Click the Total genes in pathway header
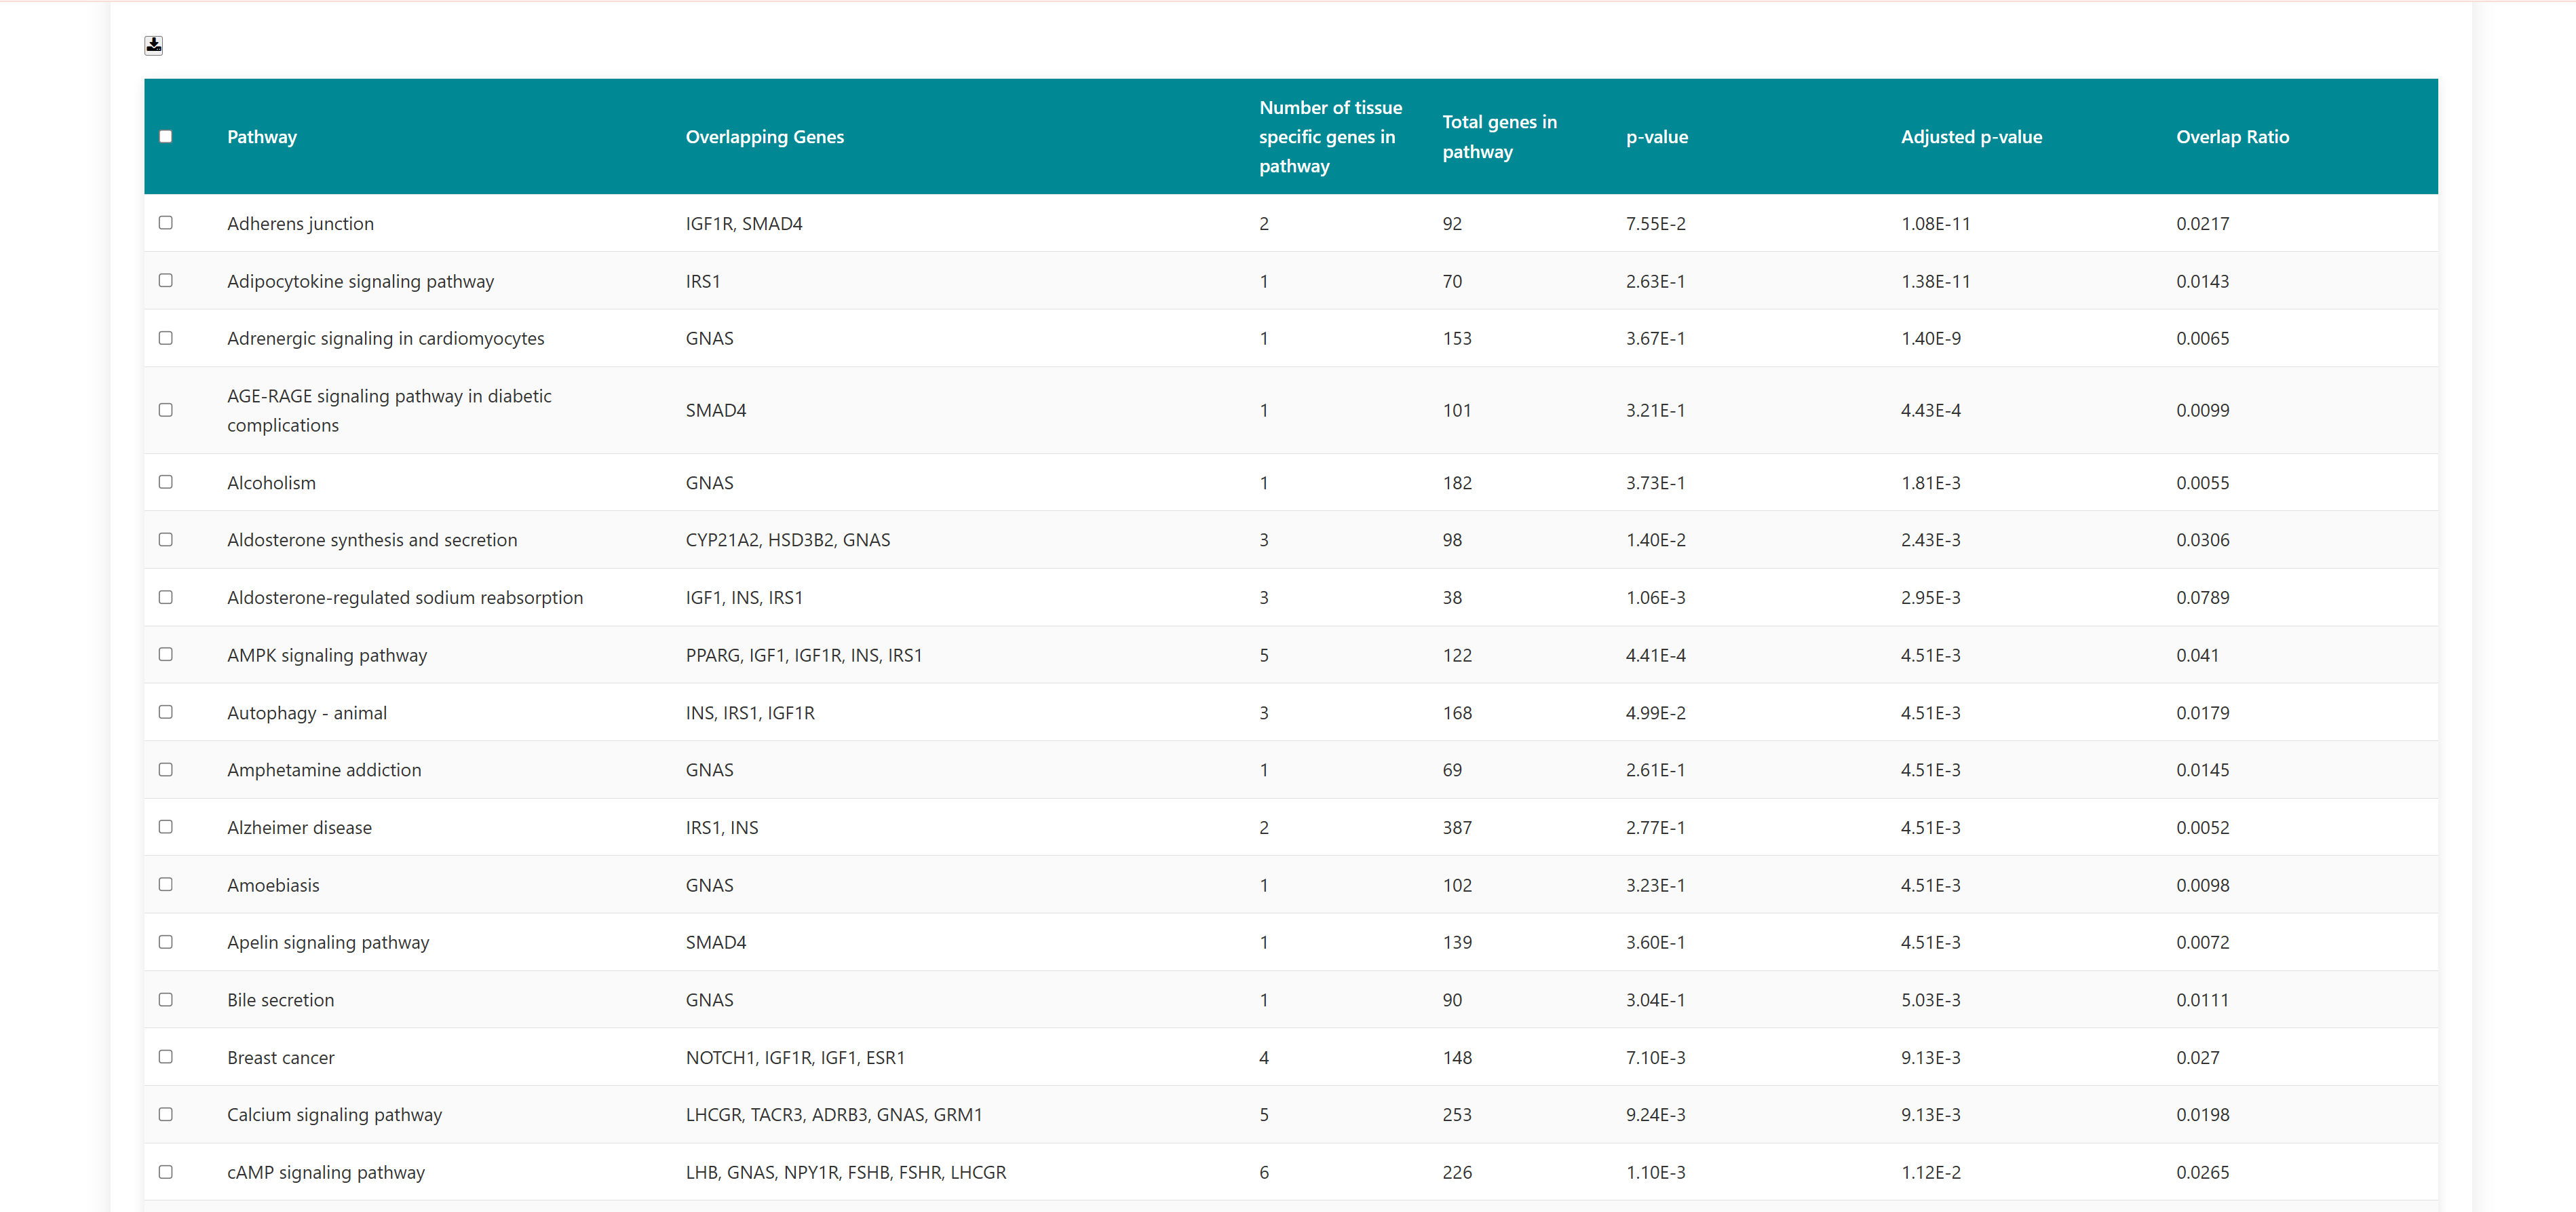 1498,137
